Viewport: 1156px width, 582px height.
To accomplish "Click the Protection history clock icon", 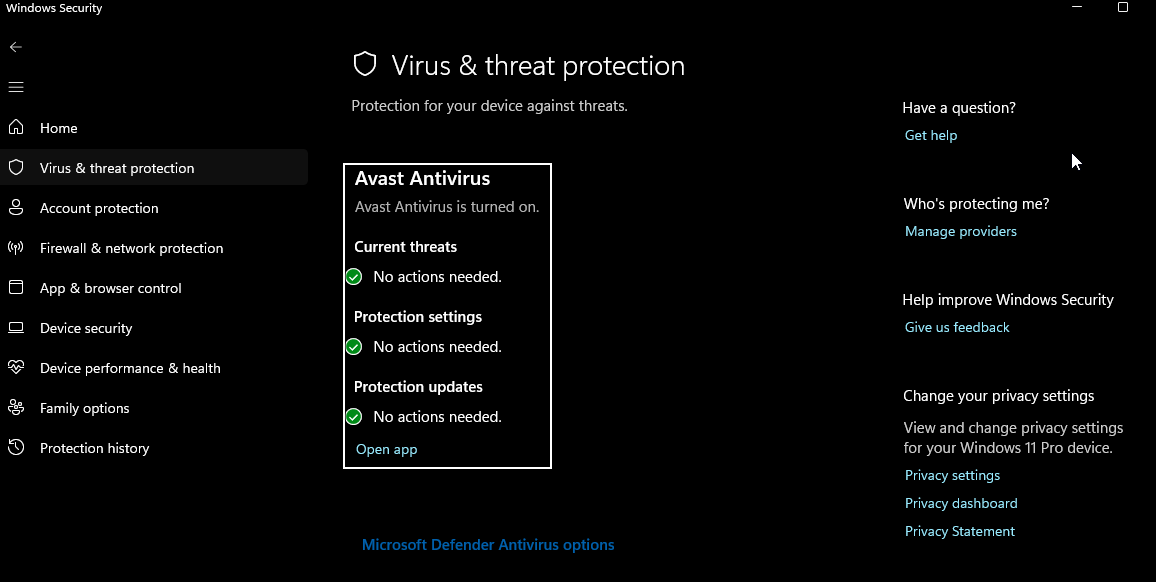I will (16, 447).
